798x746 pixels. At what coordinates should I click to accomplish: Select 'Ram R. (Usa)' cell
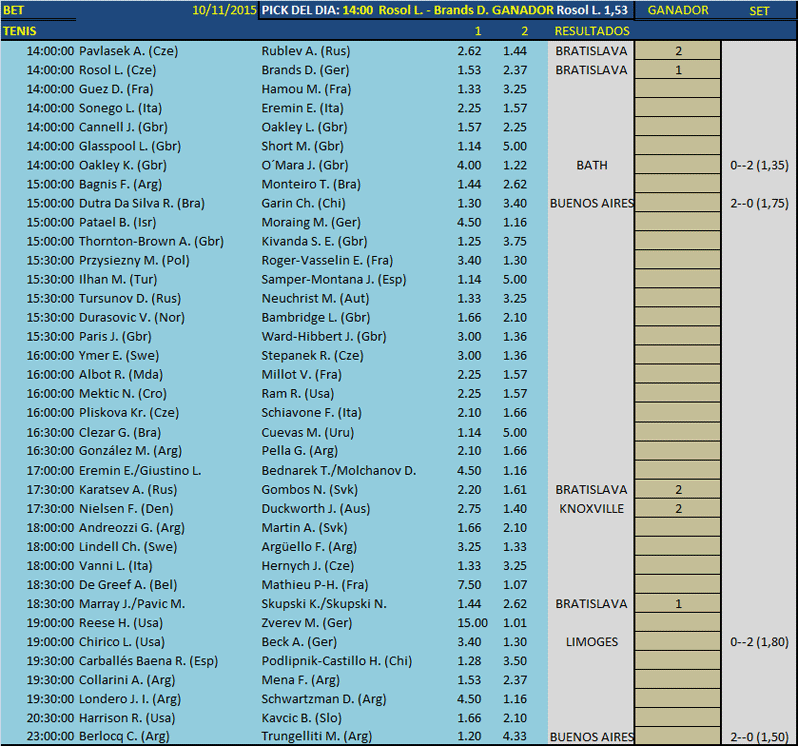click(298, 394)
